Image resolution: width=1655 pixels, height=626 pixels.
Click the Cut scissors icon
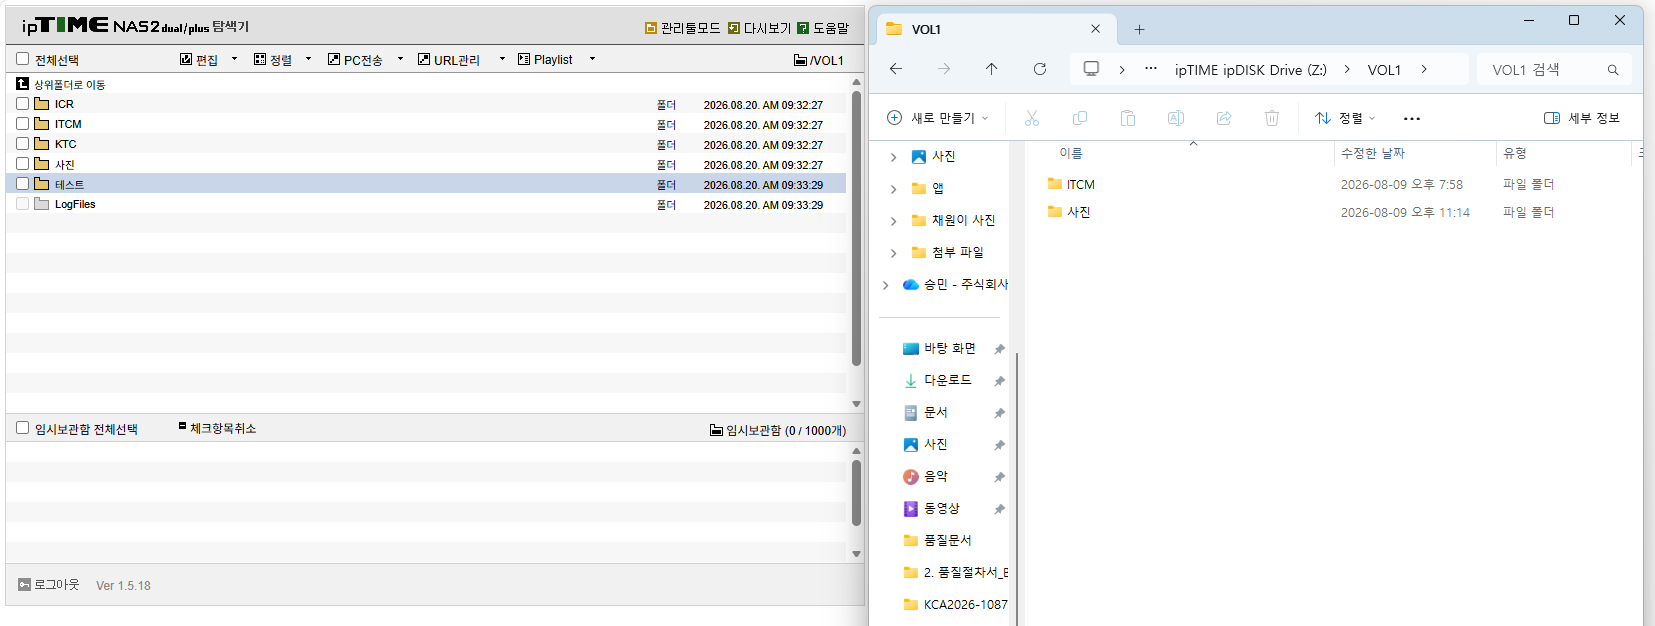tap(1032, 118)
